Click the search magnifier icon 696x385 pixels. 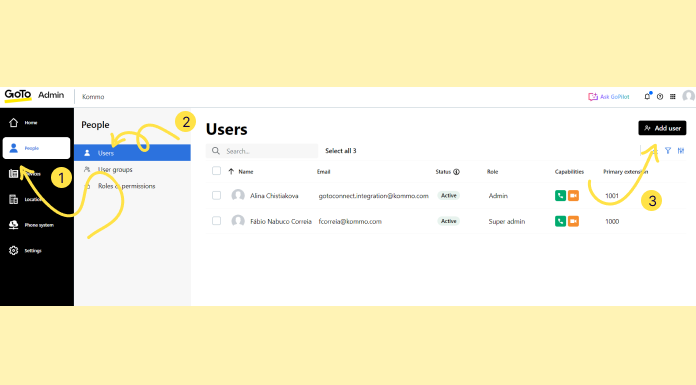coord(216,151)
